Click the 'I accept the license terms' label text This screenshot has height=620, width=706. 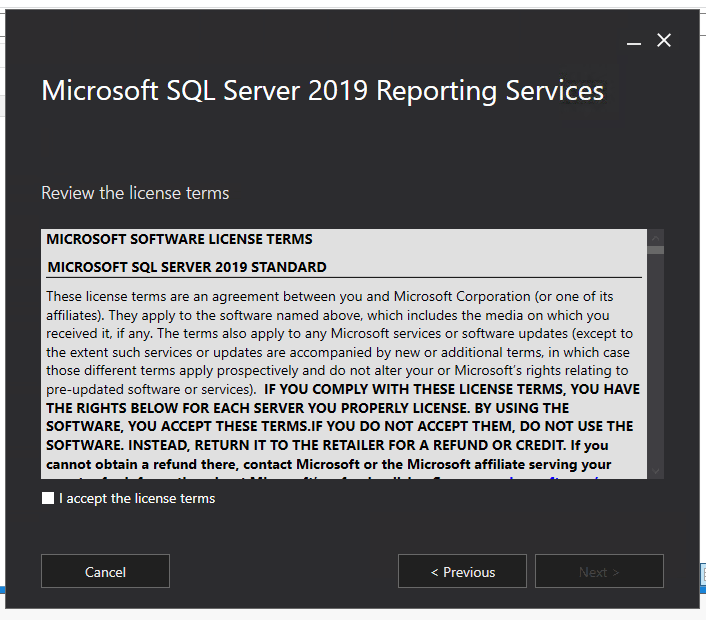point(137,498)
